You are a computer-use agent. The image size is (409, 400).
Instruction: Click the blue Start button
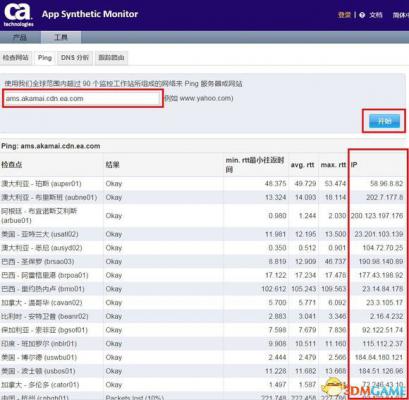384,121
